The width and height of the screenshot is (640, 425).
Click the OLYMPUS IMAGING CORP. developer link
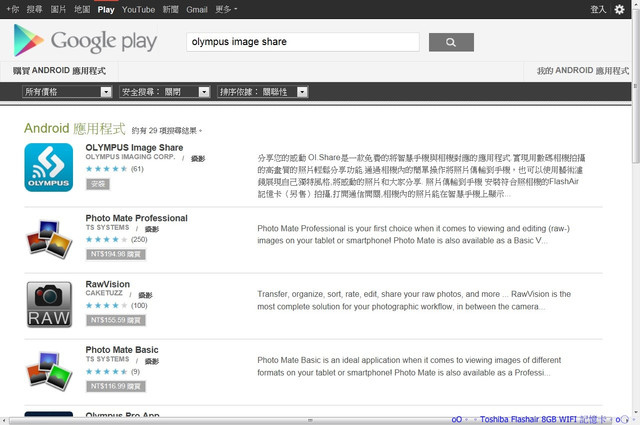(130, 157)
